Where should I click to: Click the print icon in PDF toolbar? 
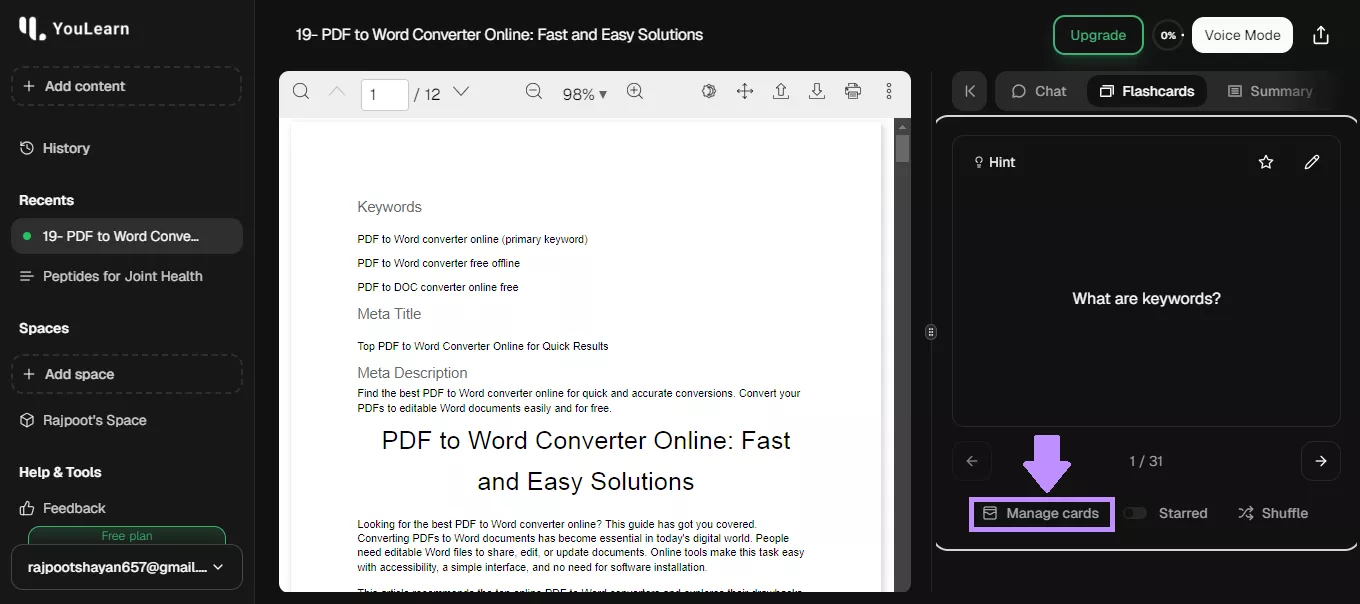click(x=853, y=92)
